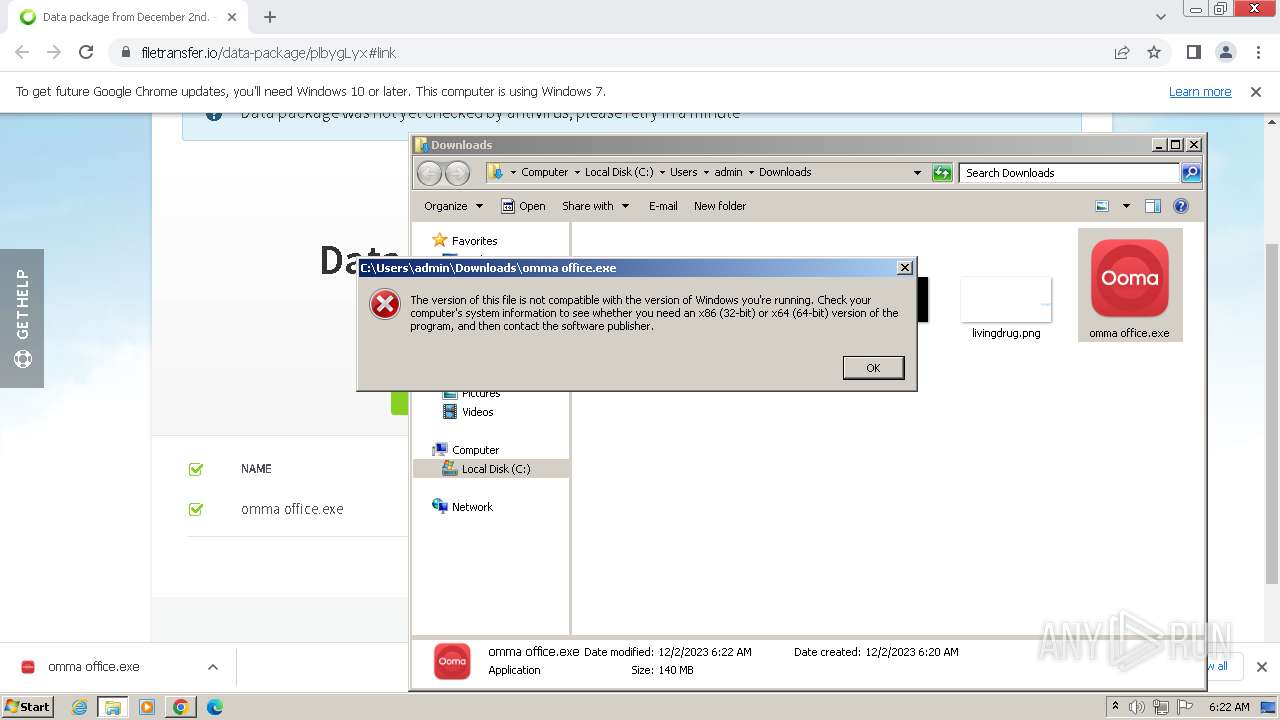This screenshot has width=1280, height=720.
Task: Click the Explorer back arrow button
Action: (x=429, y=173)
